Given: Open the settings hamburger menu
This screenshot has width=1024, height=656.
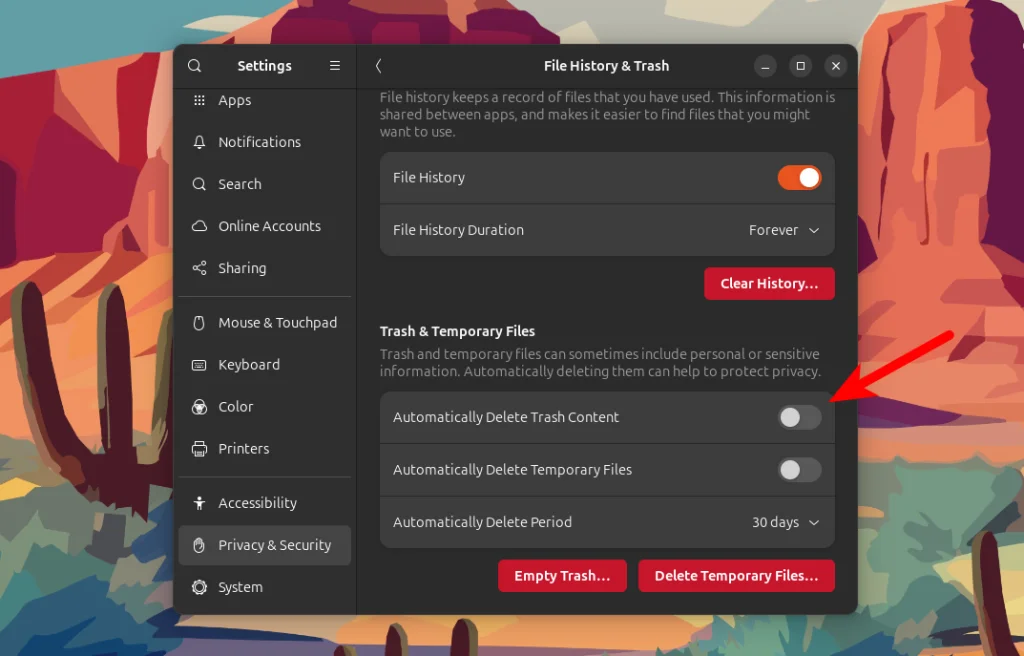Looking at the screenshot, I should pyautogui.click(x=335, y=65).
